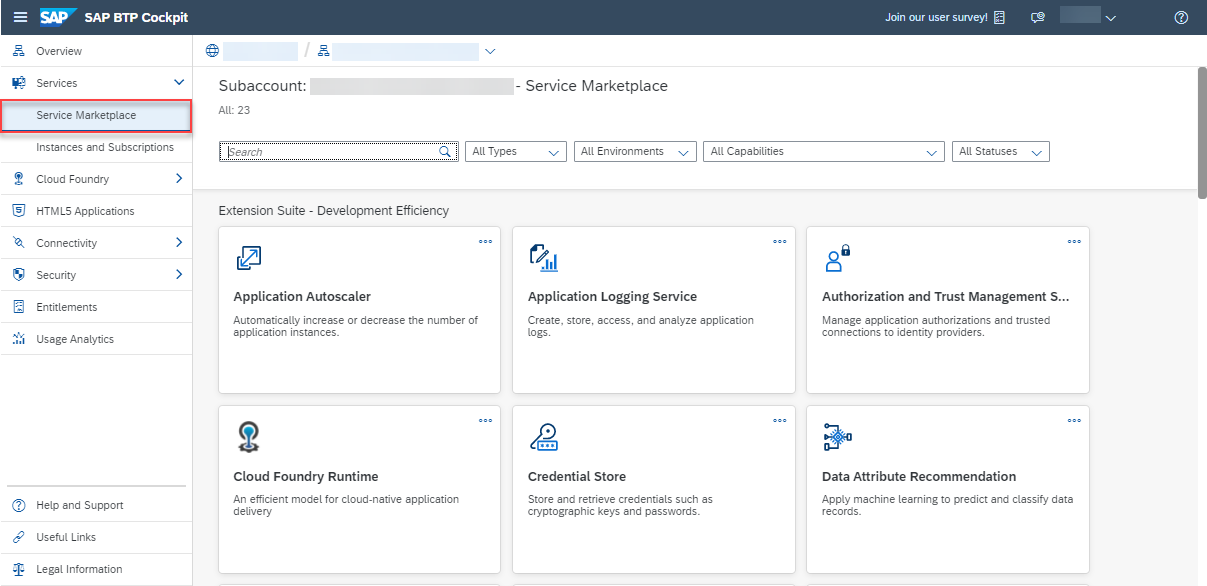The image size is (1207, 586).
Task: Open Legal Information entry
Action: click(96, 569)
